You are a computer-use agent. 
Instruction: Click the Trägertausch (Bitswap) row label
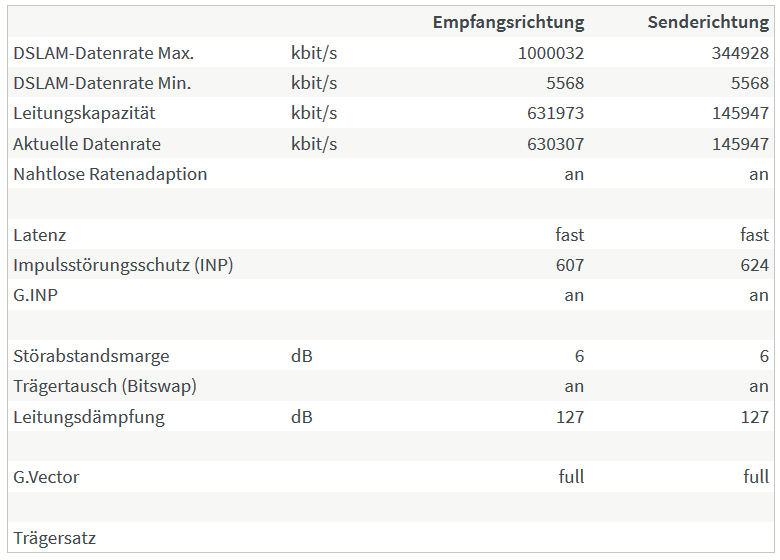pos(105,386)
